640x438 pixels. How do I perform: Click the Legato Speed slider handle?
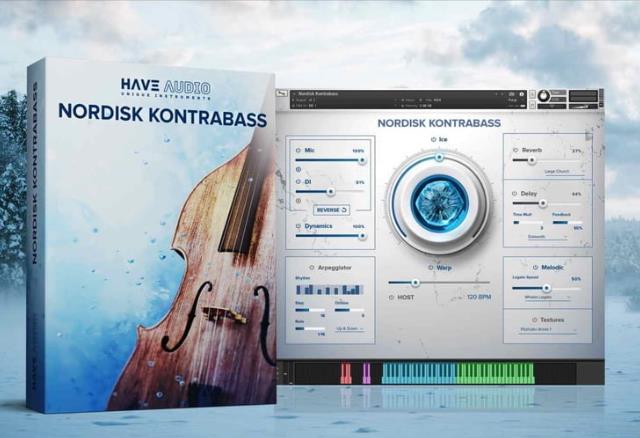(547, 288)
